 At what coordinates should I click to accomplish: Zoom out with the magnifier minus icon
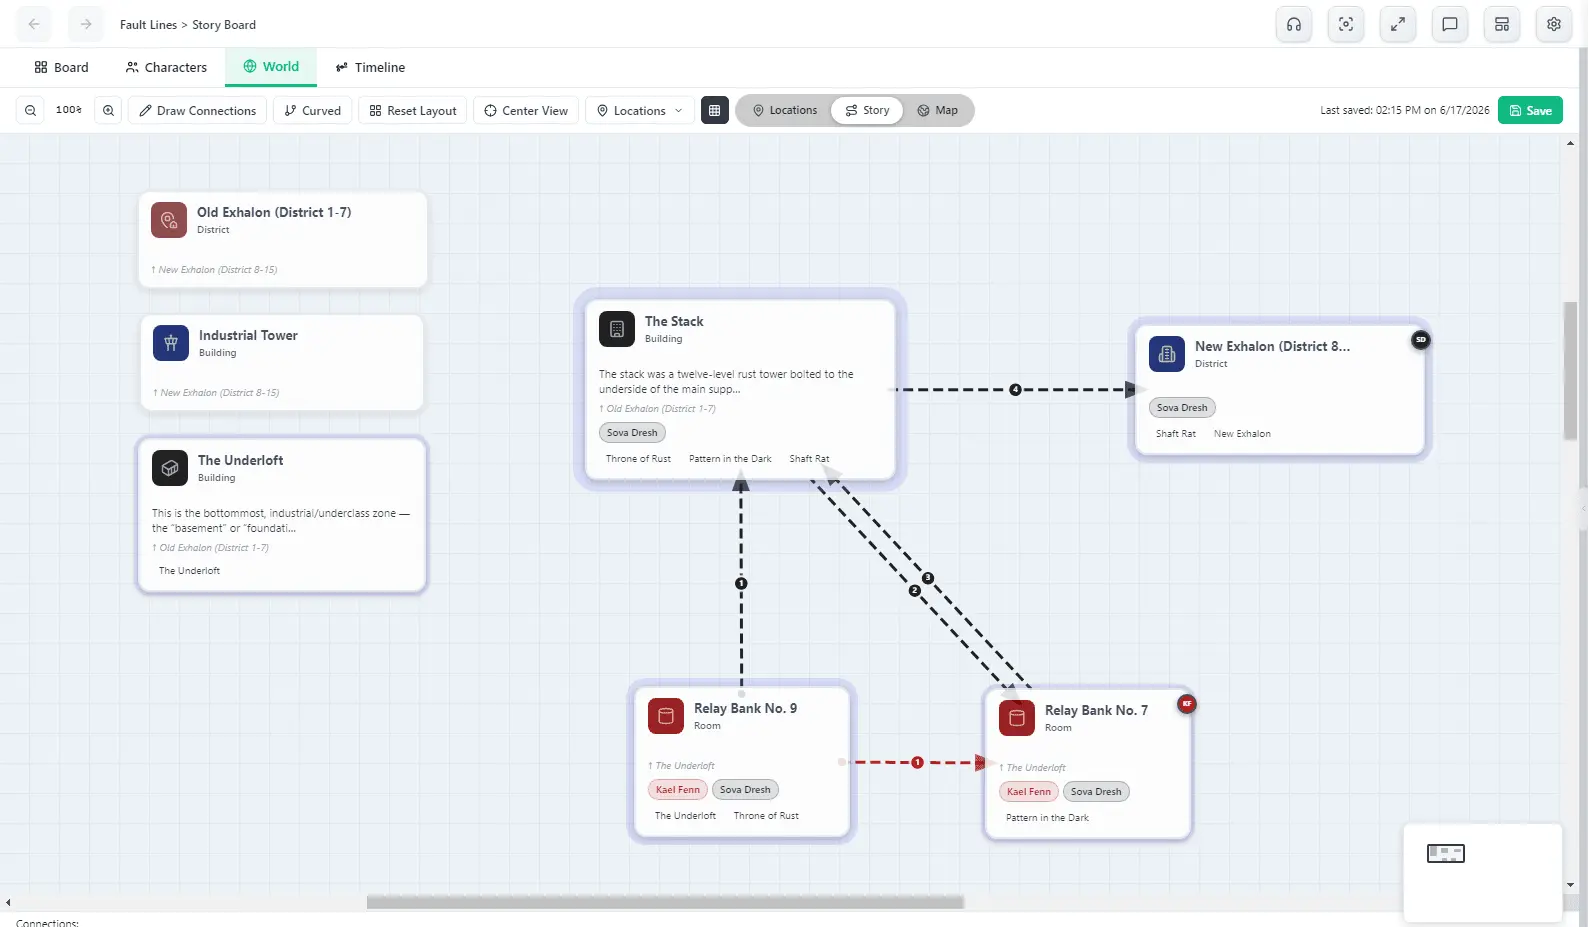[31, 111]
